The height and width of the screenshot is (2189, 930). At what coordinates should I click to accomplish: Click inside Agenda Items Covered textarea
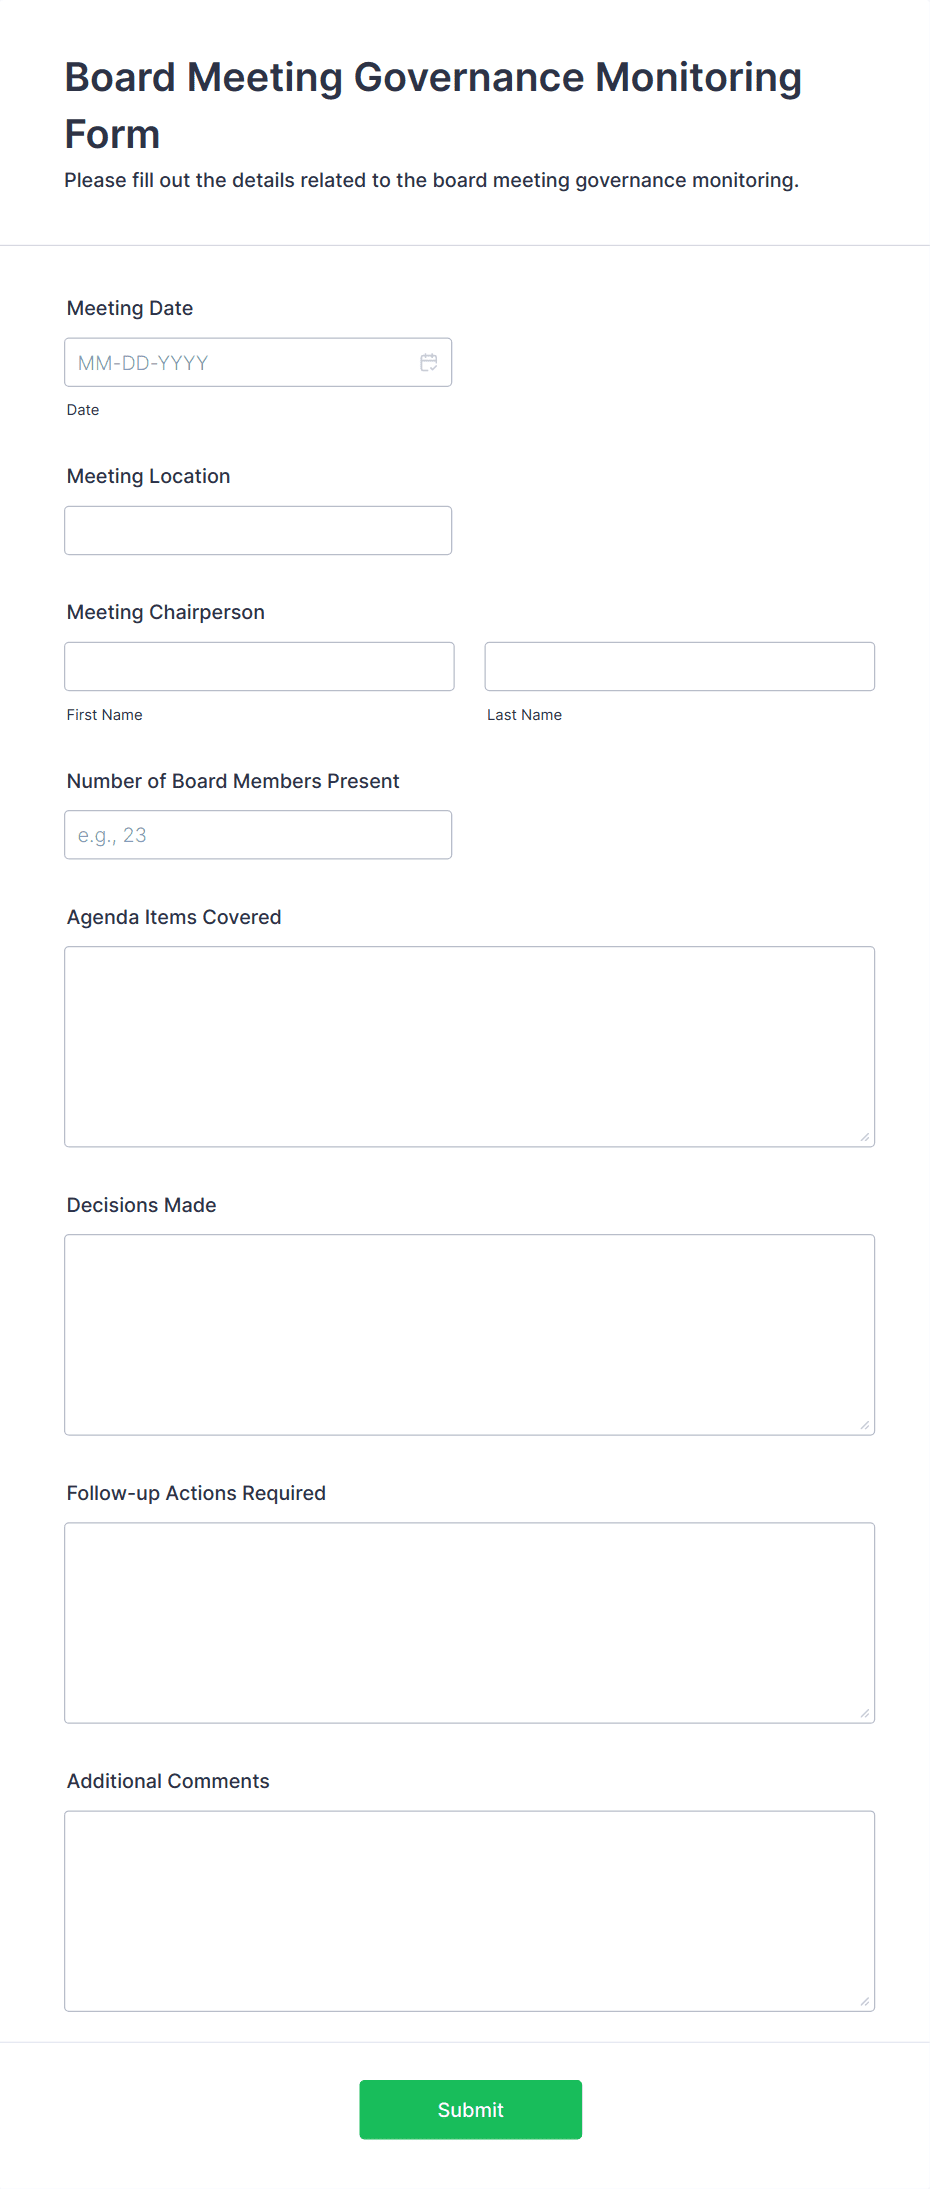[470, 1046]
